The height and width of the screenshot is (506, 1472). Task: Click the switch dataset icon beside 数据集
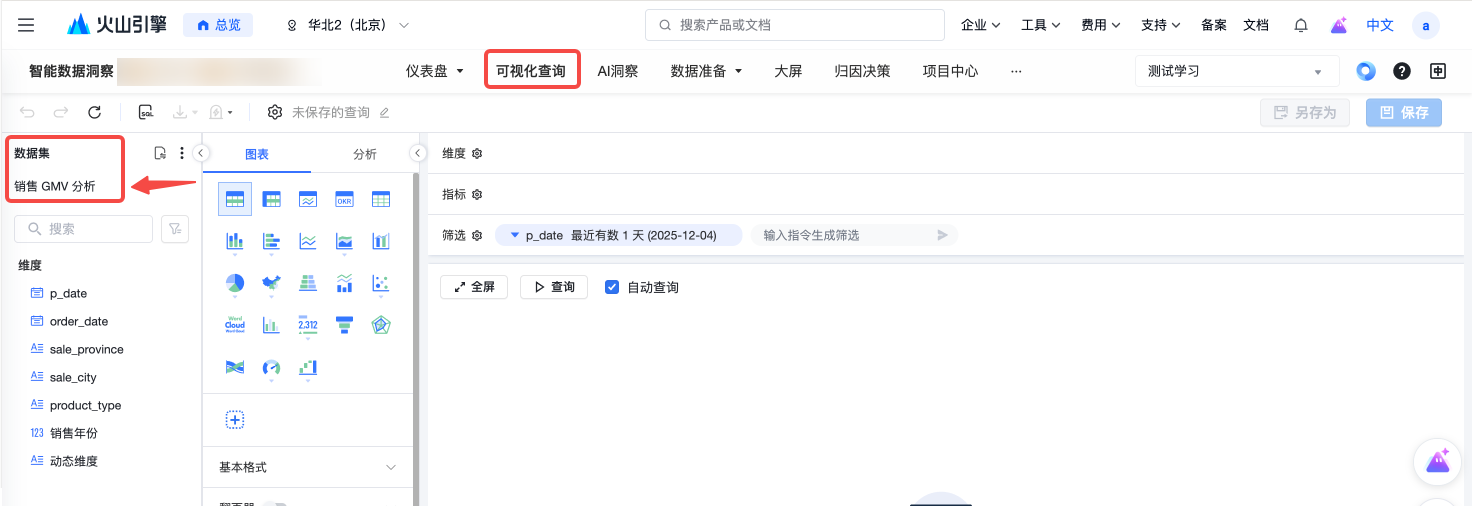click(160, 153)
